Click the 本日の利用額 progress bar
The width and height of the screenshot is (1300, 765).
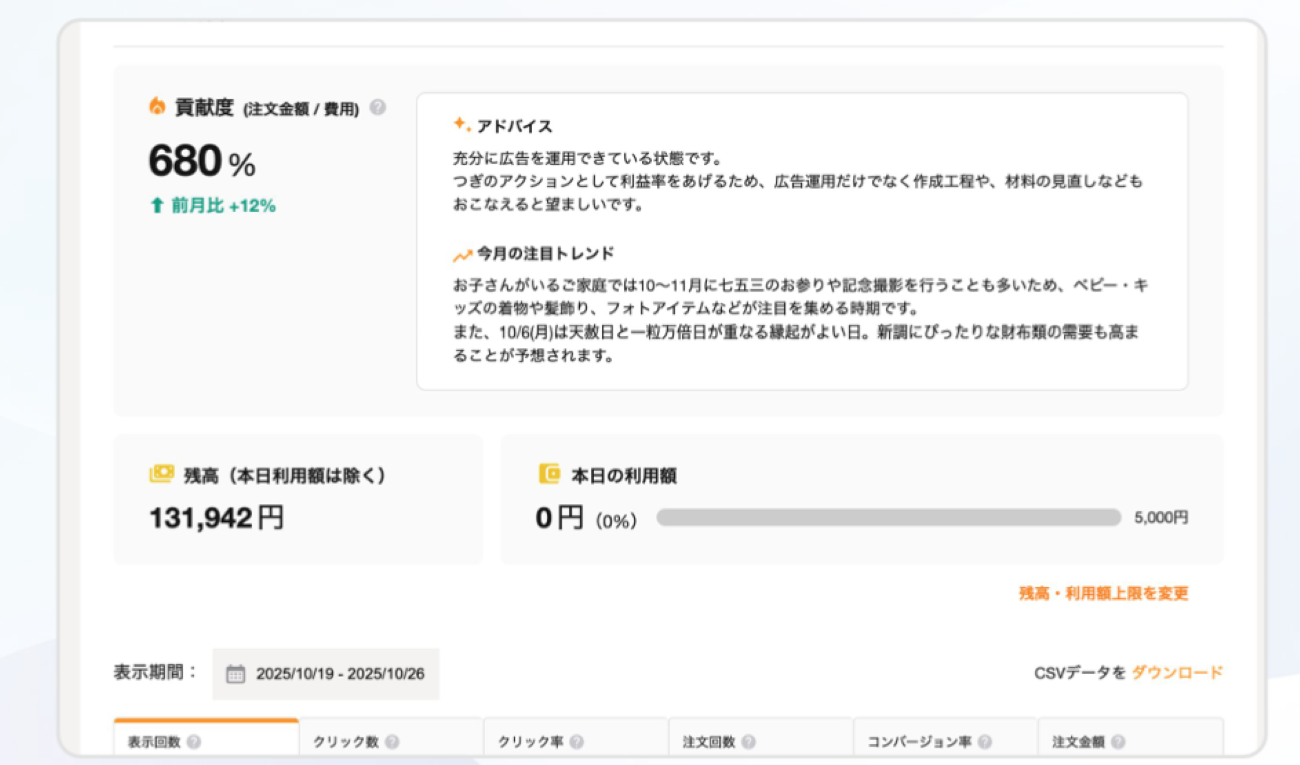pos(888,518)
